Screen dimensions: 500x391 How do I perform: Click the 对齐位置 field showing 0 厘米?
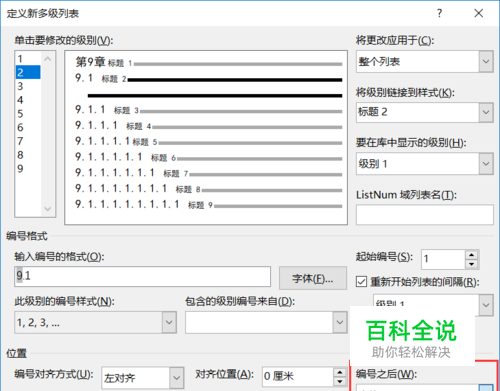(x=298, y=377)
